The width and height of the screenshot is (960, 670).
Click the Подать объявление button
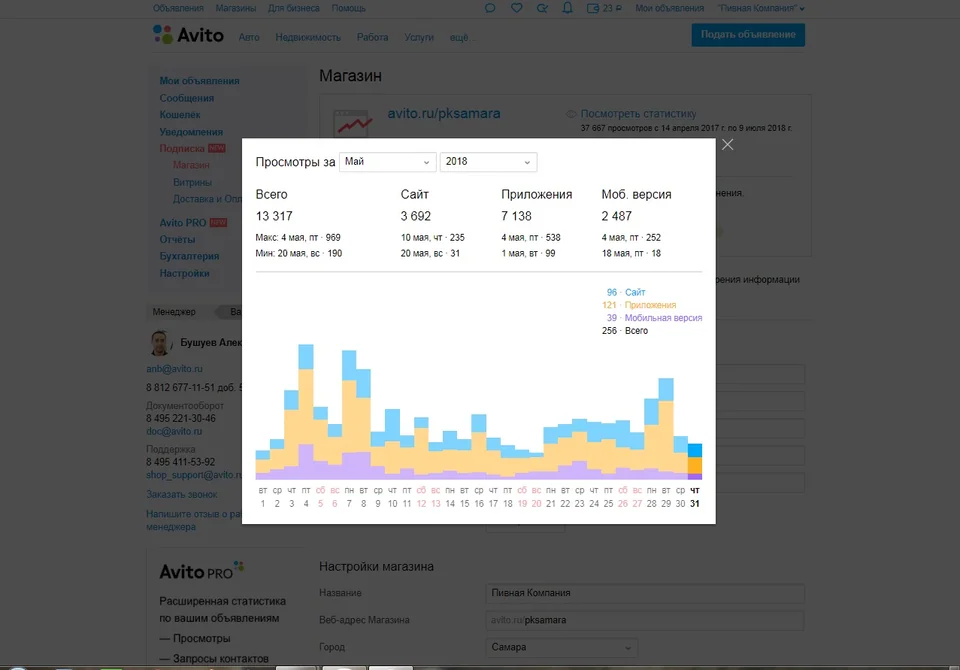748,35
